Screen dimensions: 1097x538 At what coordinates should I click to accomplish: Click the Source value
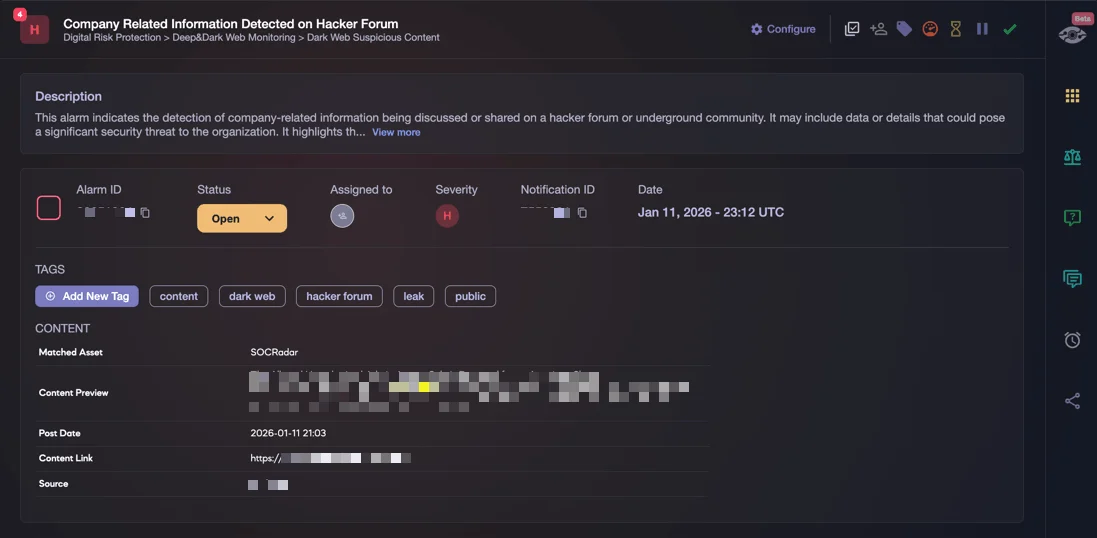pos(268,484)
